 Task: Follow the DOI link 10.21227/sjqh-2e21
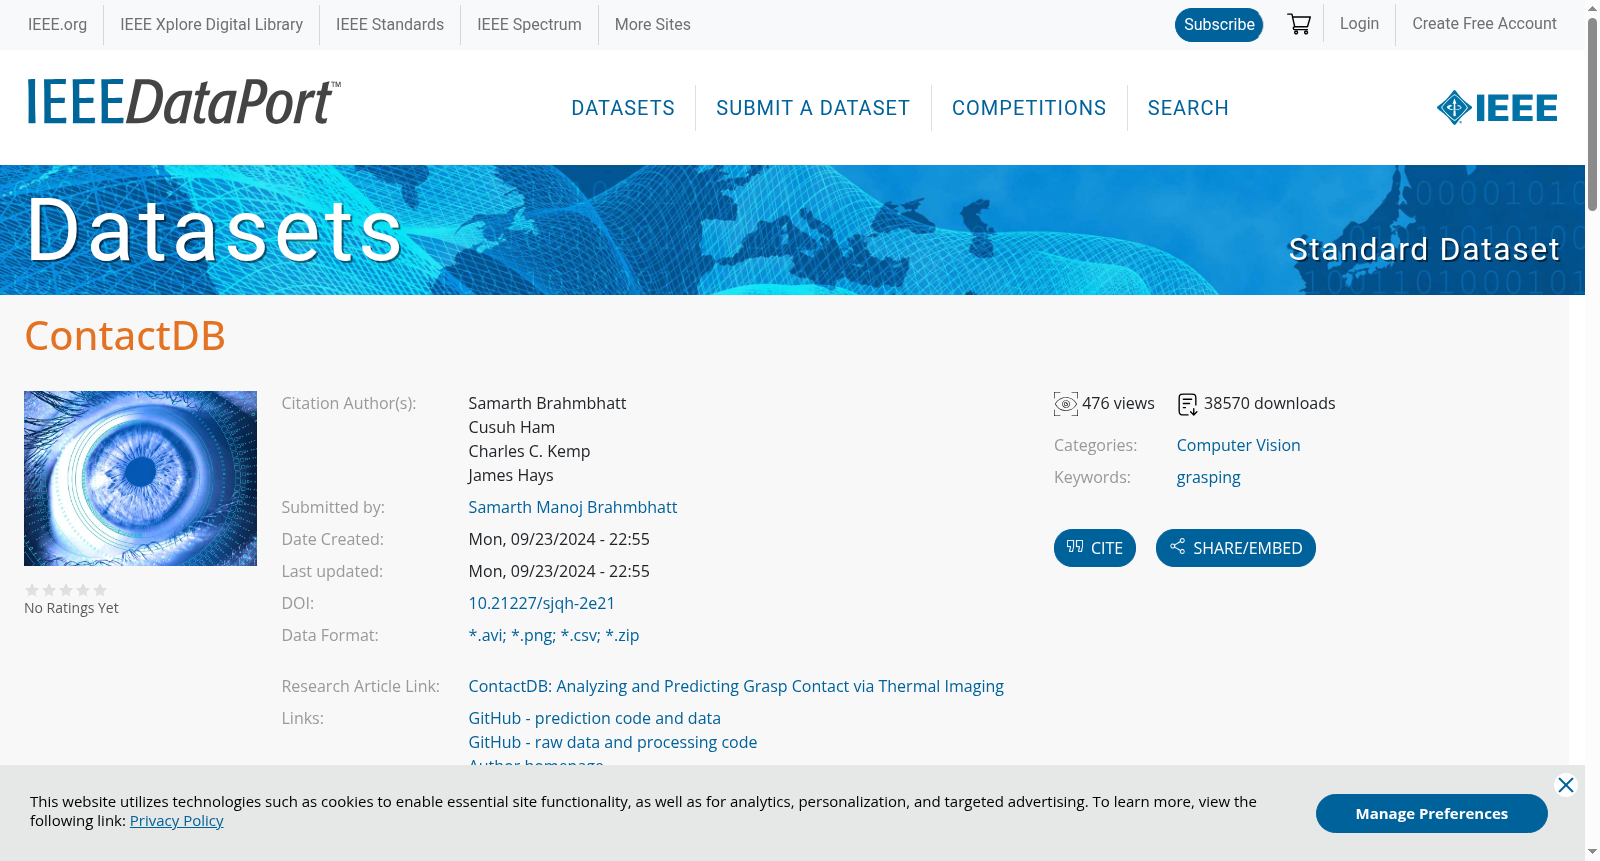(x=542, y=603)
